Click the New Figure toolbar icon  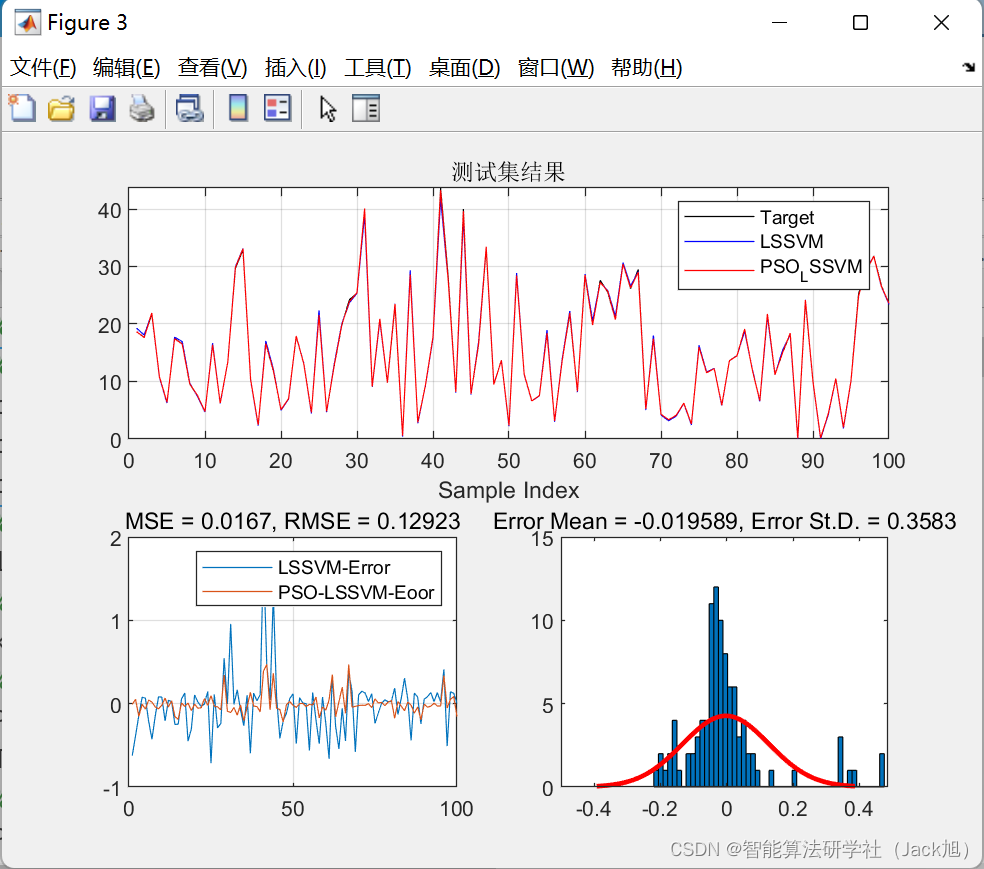point(22,108)
